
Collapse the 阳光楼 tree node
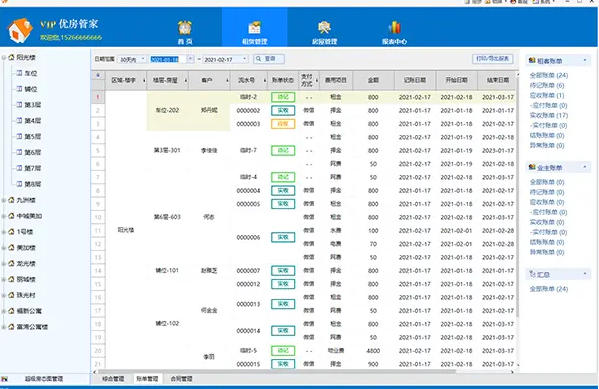[4, 58]
